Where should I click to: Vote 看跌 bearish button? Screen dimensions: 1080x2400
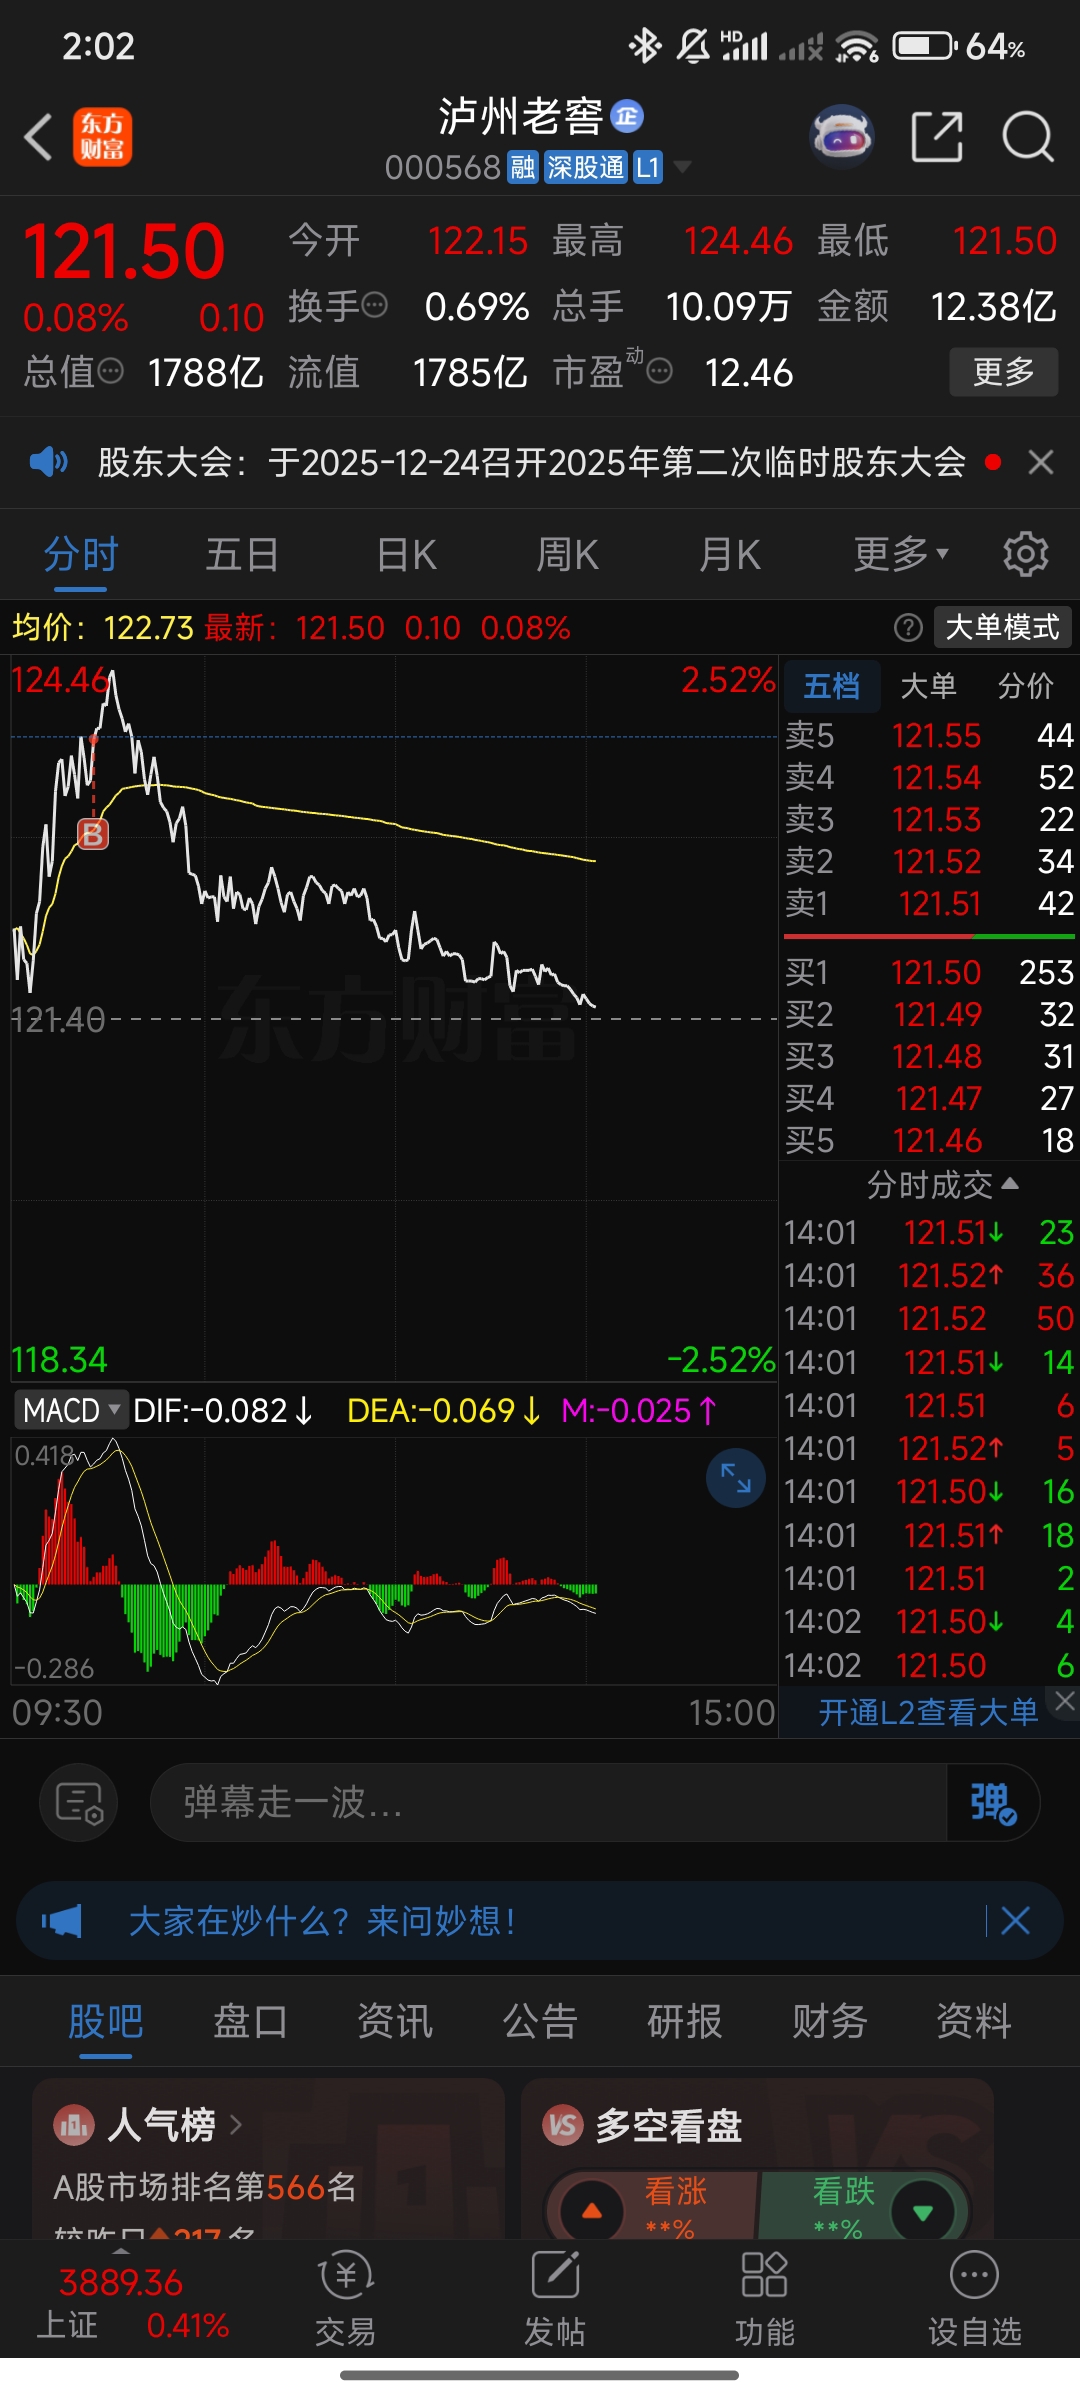[864, 2205]
